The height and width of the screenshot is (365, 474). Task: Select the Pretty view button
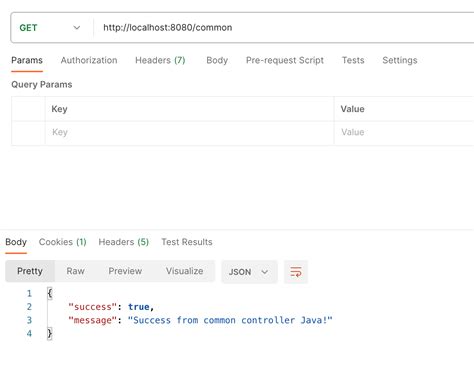coord(30,271)
